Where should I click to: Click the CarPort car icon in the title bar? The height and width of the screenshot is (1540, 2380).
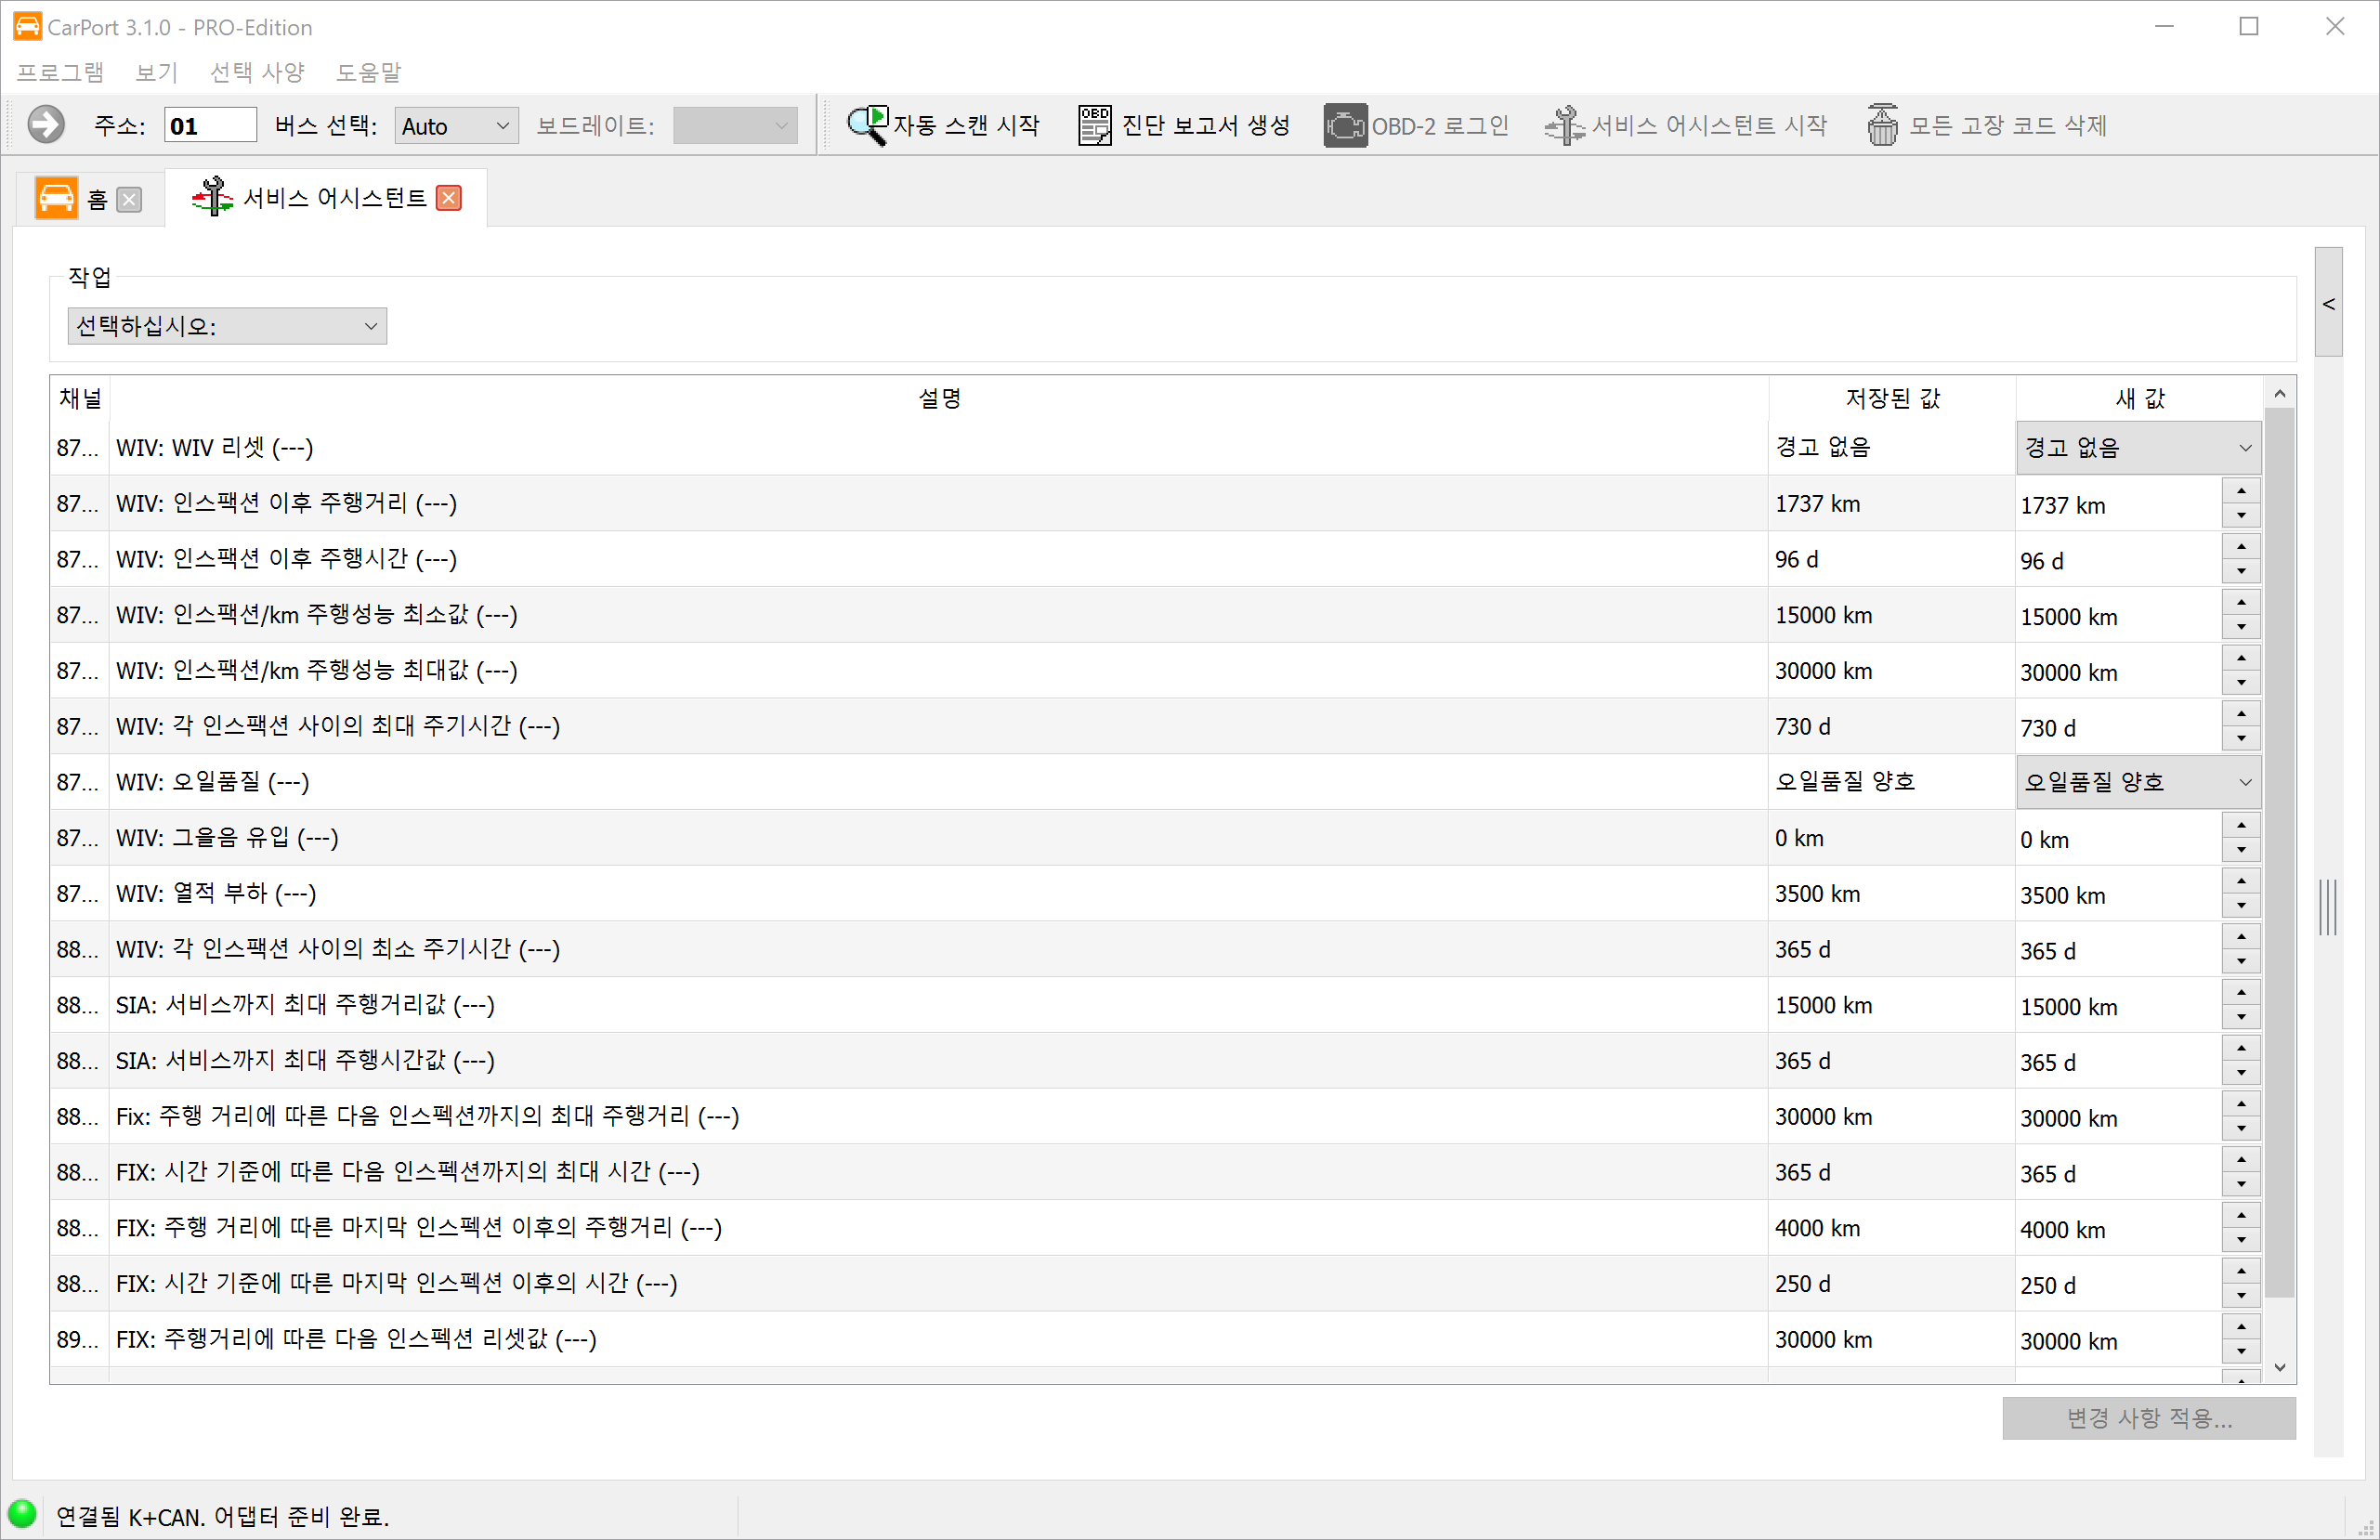[27, 26]
